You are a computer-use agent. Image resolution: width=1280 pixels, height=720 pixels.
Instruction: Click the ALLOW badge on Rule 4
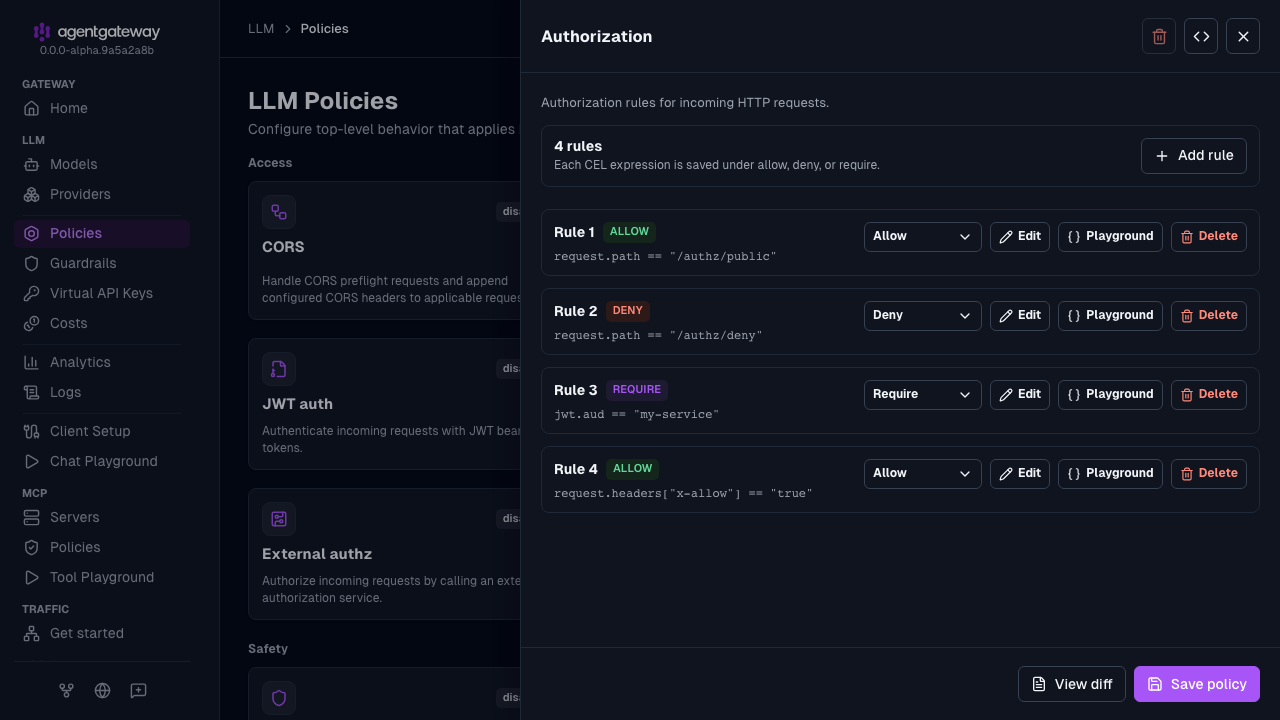(633, 469)
